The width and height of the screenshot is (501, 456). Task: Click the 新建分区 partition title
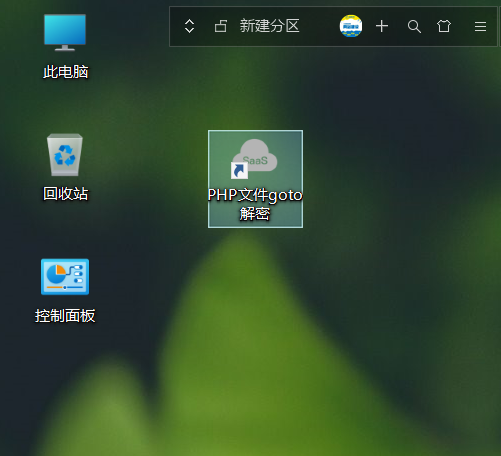269,26
